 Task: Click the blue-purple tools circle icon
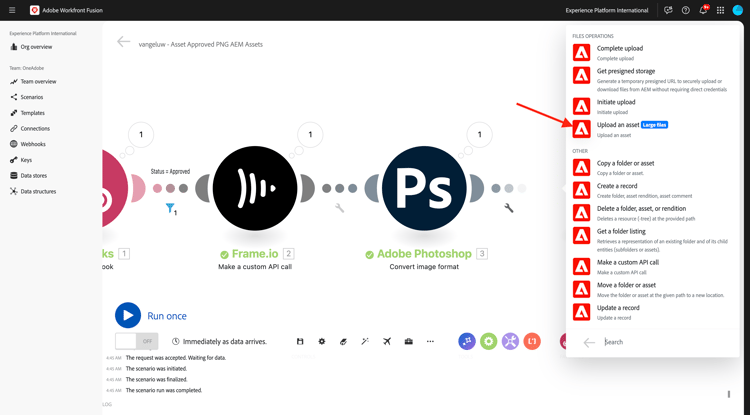(x=467, y=341)
